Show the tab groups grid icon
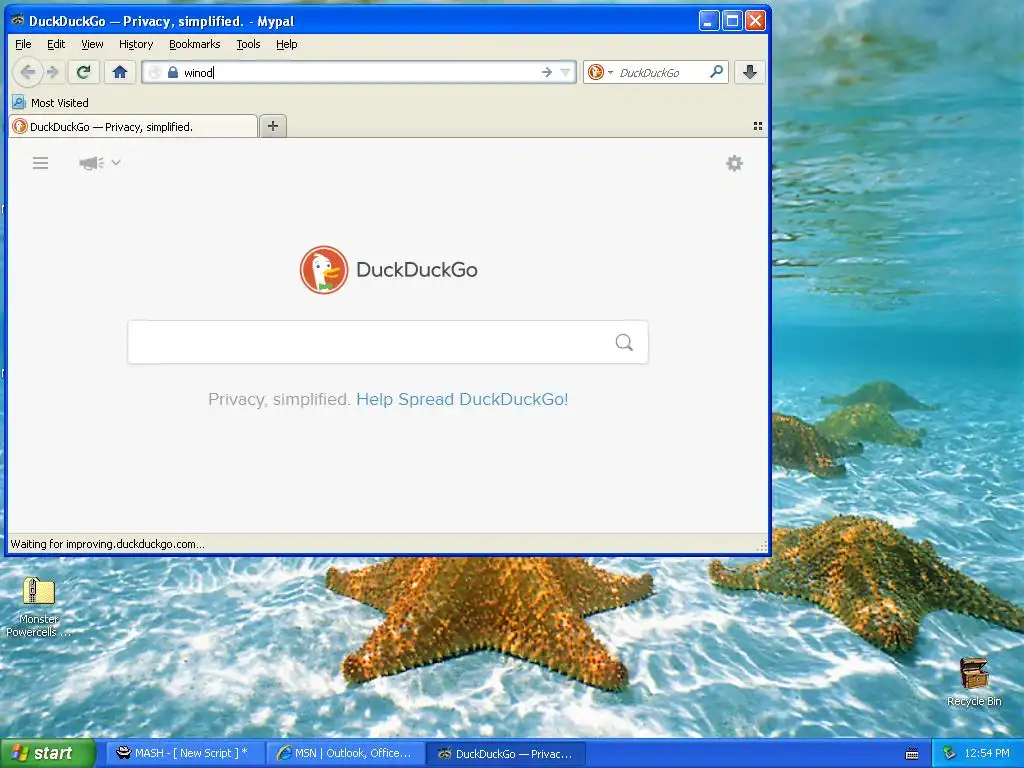Screen dimensions: 1024x768 [758, 126]
